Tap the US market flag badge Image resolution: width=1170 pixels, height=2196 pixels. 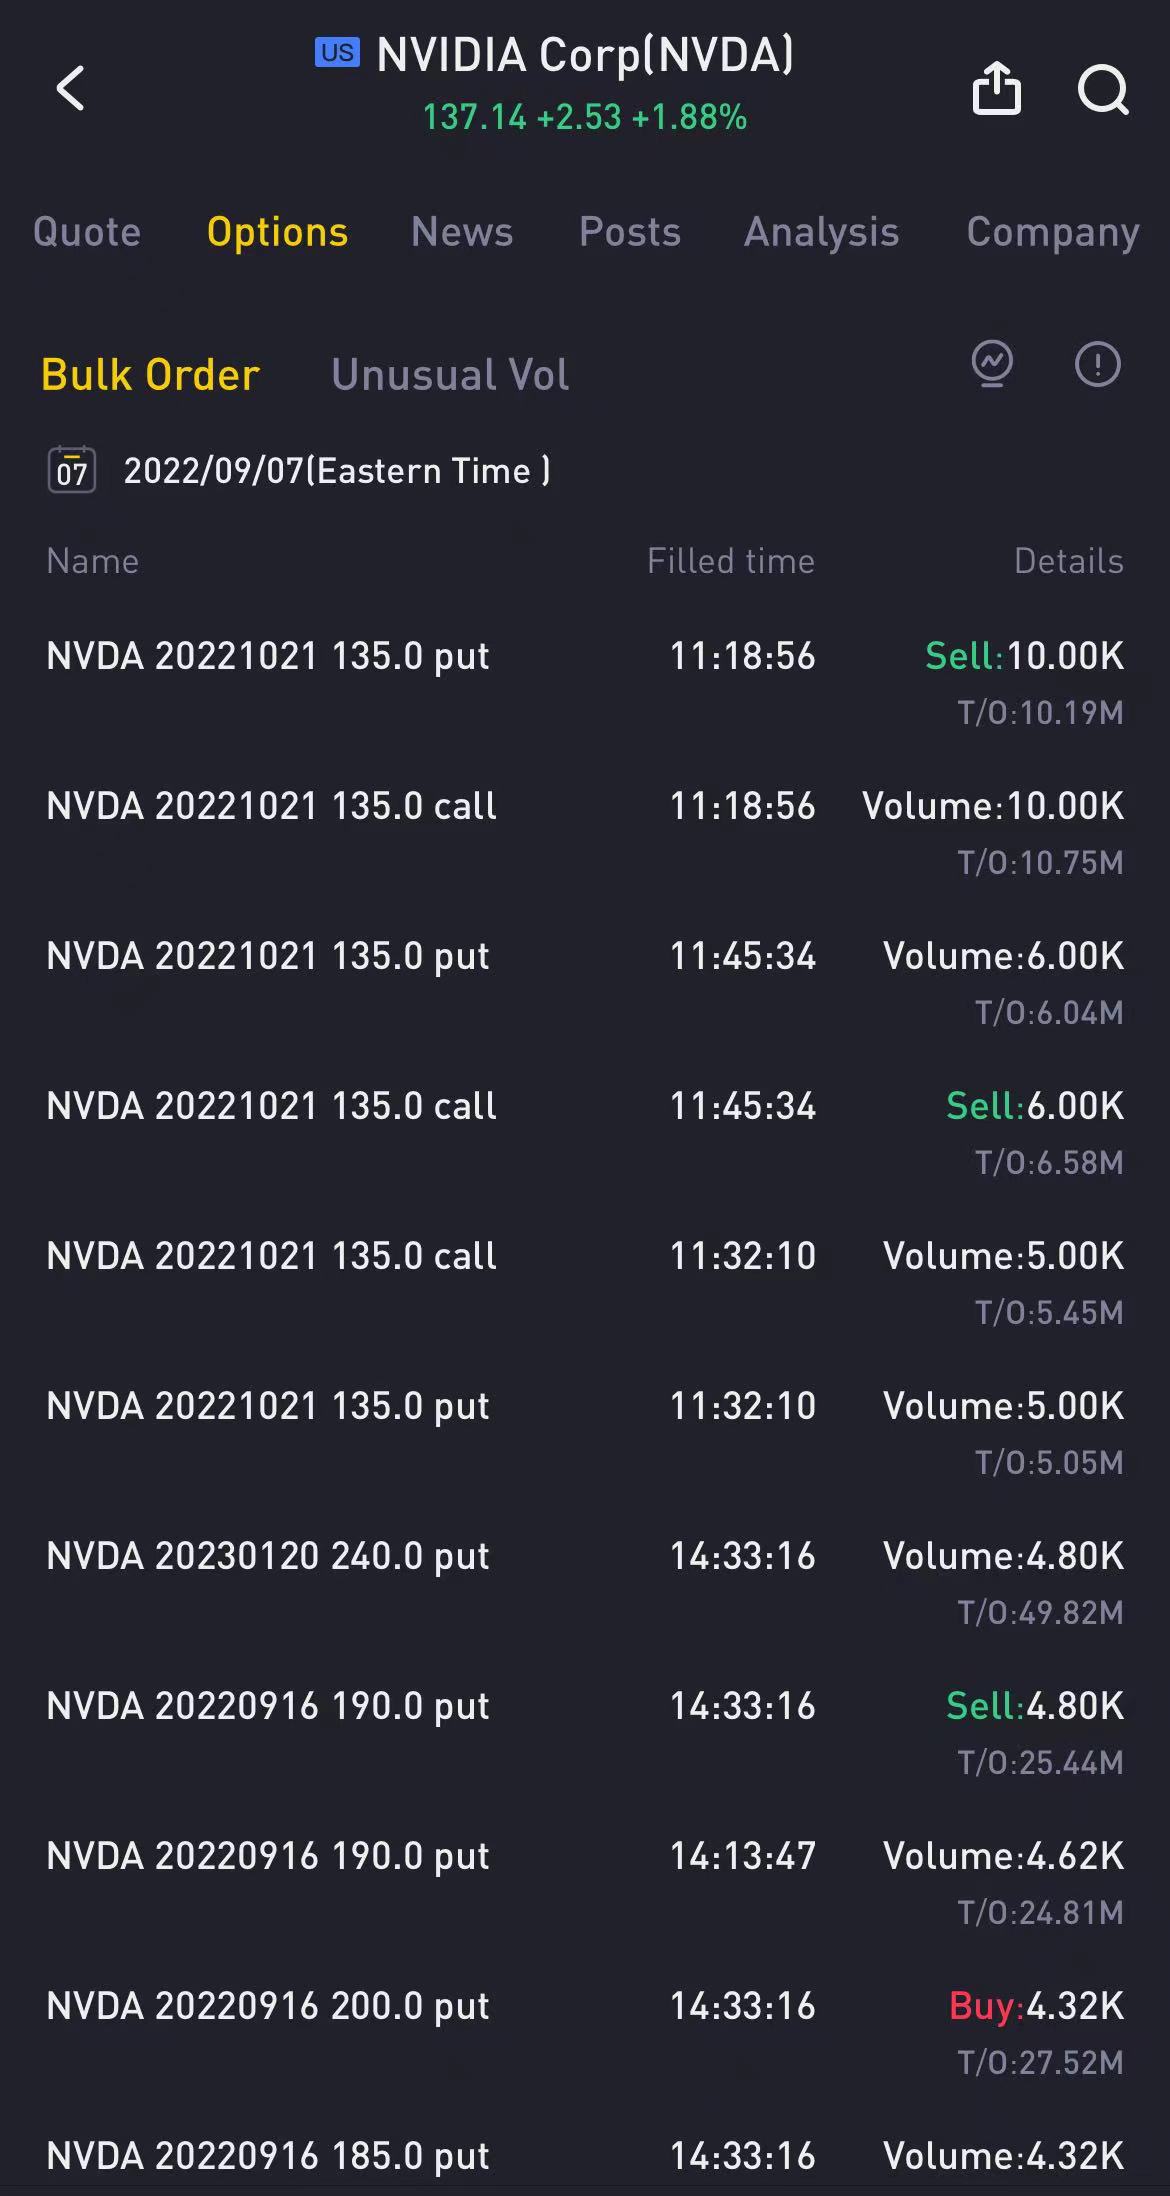337,53
